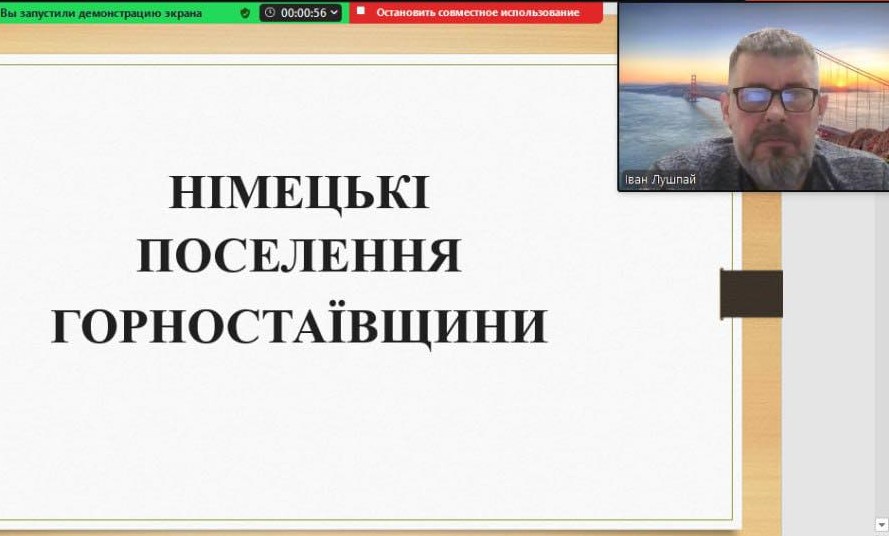The image size is (889, 536).
Task: Click the word НІМЕЦЬКІ in the slide title
Action: [299, 193]
